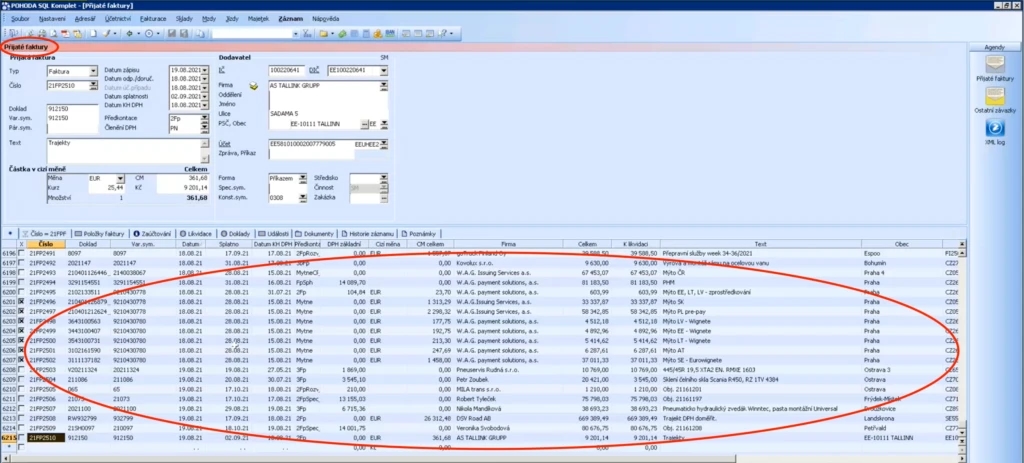Image resolution: width=1024 pixels, height=463 pixels.
Task: Click the first toolbar icon at far left
Action: point(13,33)
